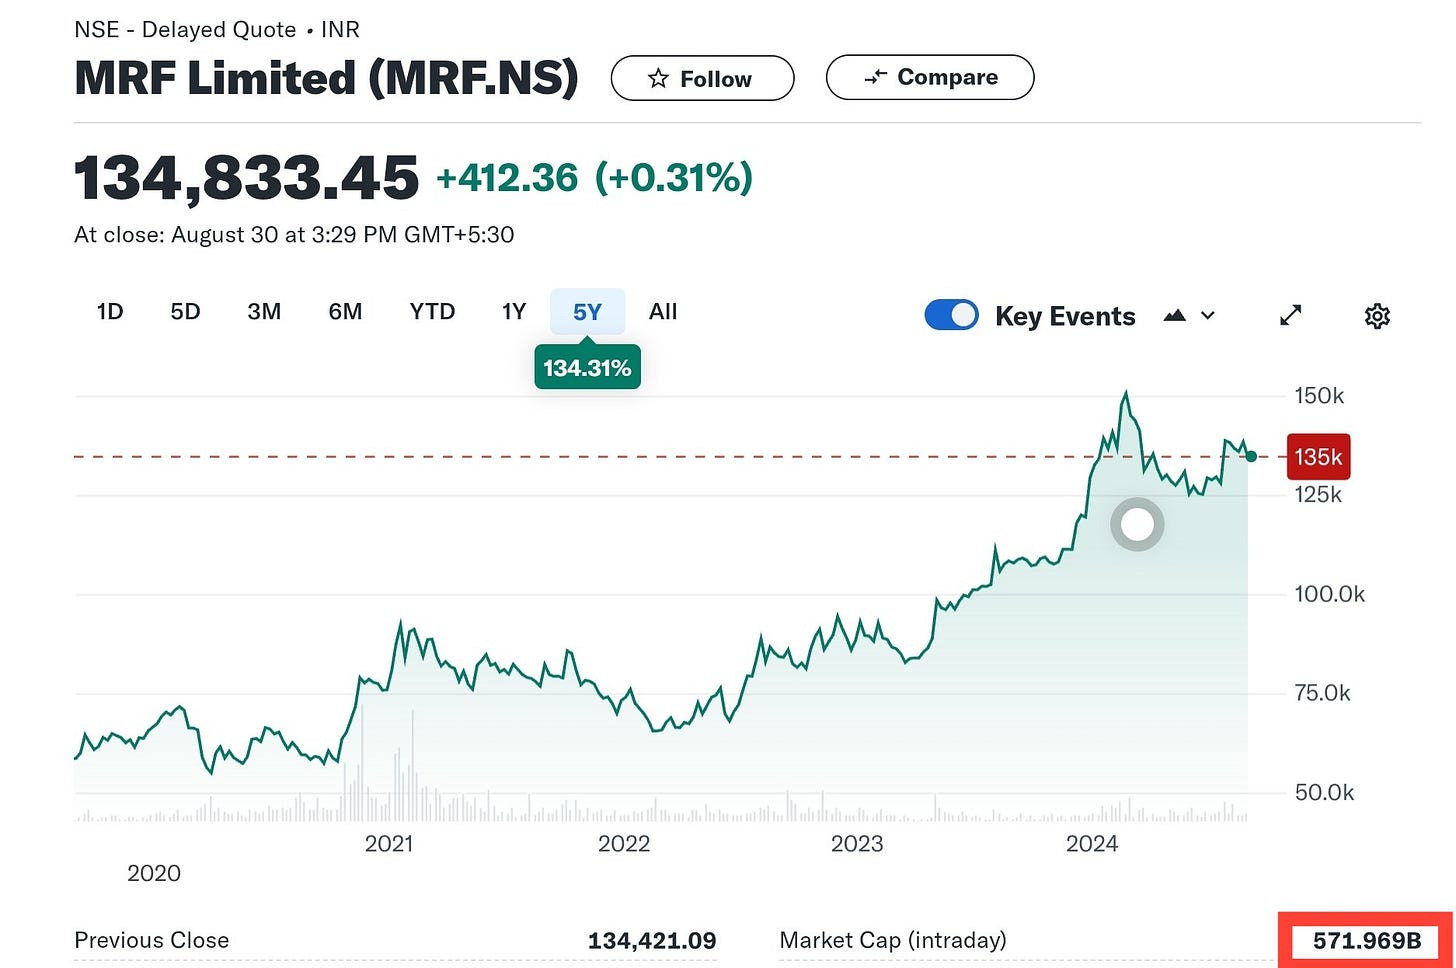Select the 5Y range tab
1456x968 pixels.
(x=587, y=312)
